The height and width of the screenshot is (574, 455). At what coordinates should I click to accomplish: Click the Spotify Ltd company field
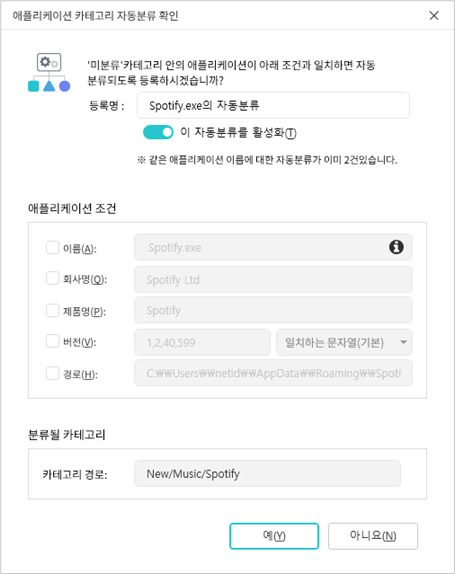[x=273, y=280]
